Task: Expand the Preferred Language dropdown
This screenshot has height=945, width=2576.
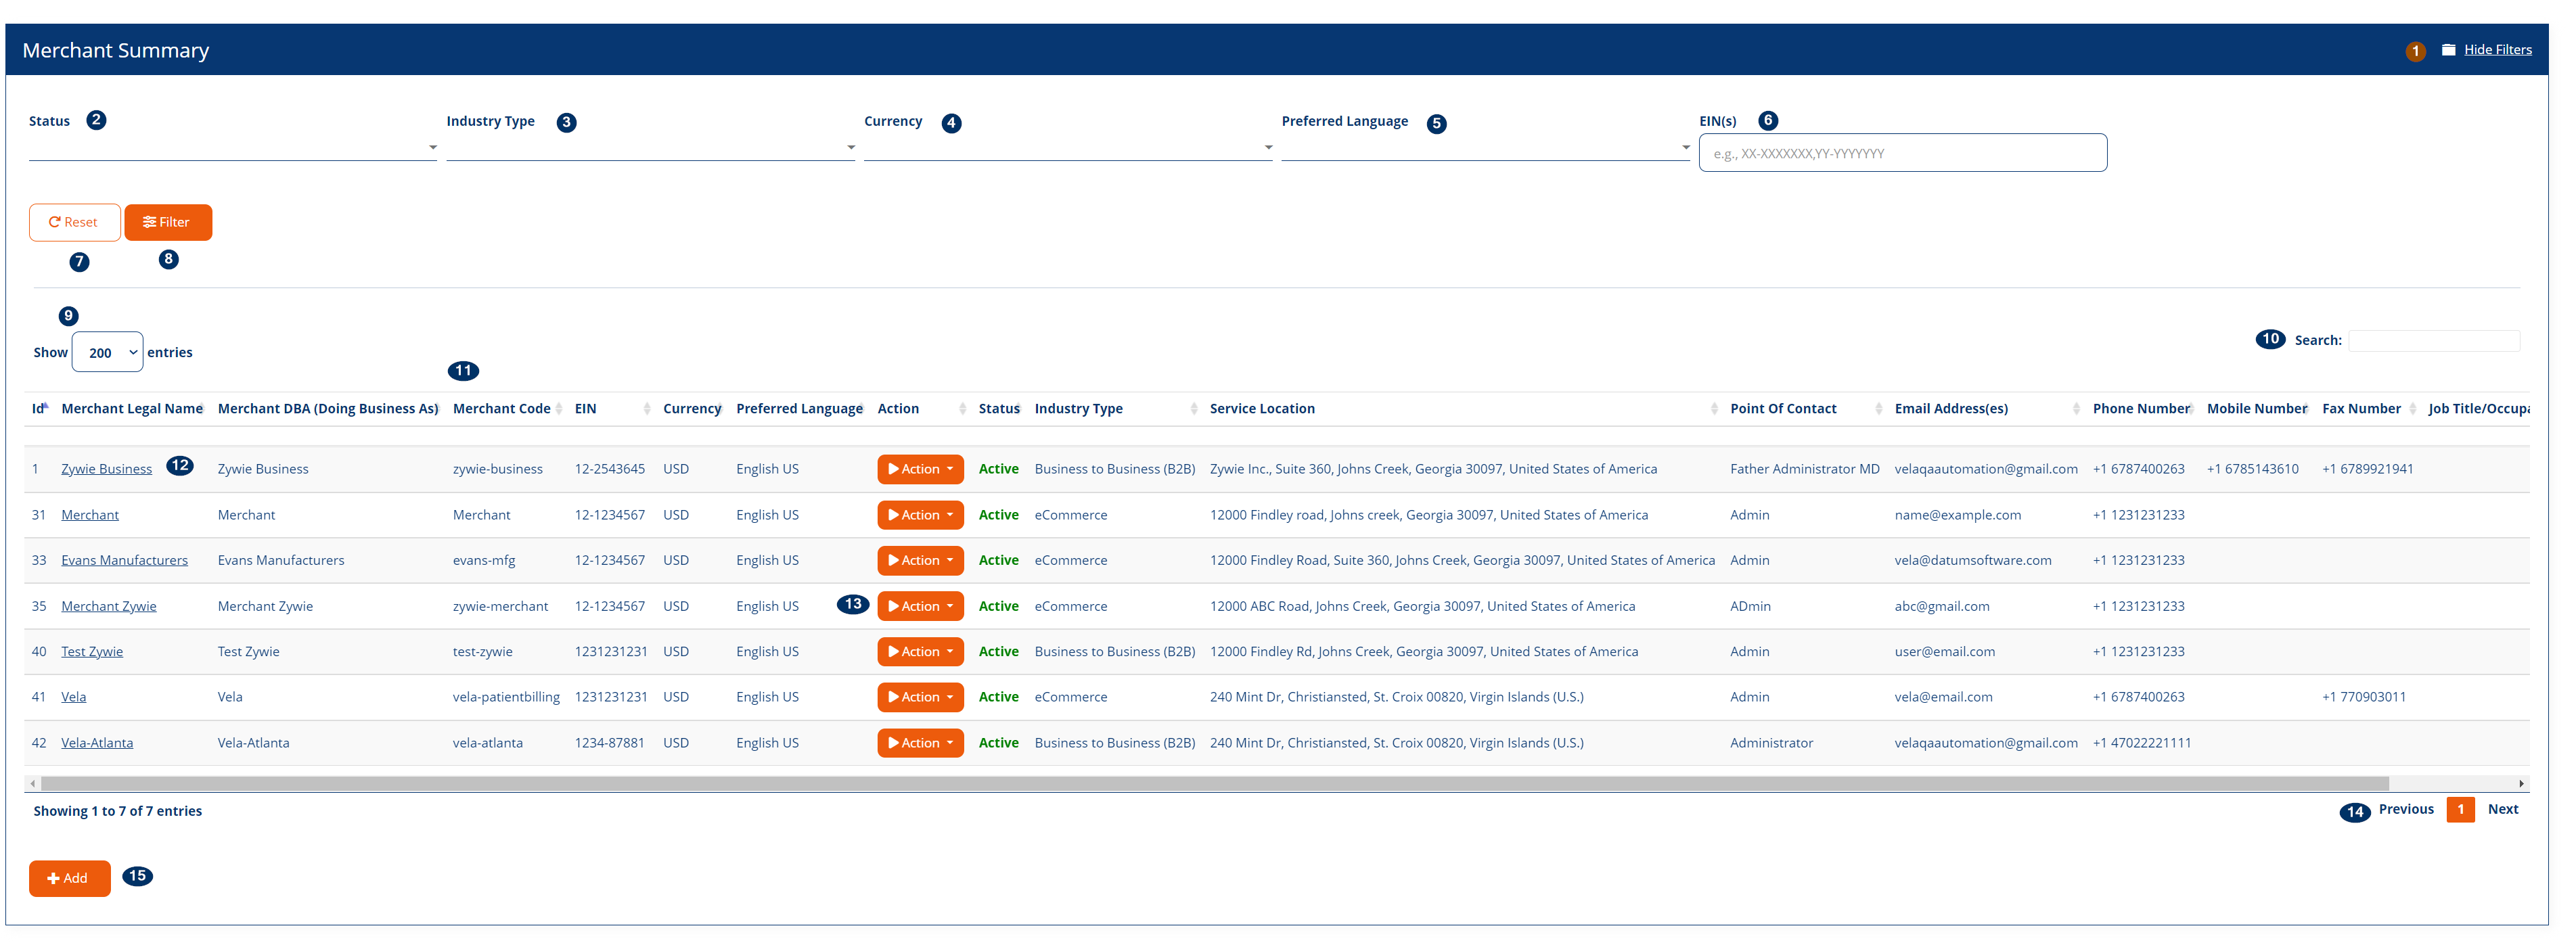Action: point(1485,147)
